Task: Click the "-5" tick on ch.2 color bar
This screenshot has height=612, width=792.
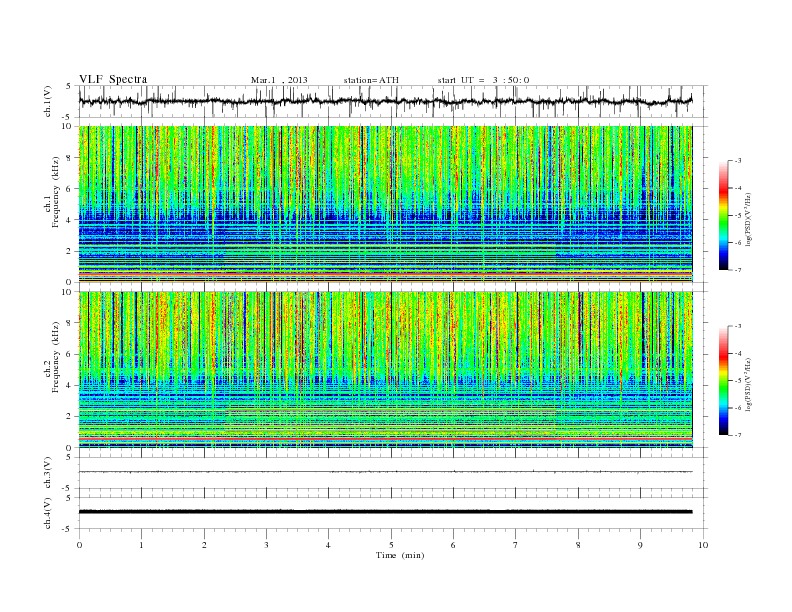Action: [738, 380]
